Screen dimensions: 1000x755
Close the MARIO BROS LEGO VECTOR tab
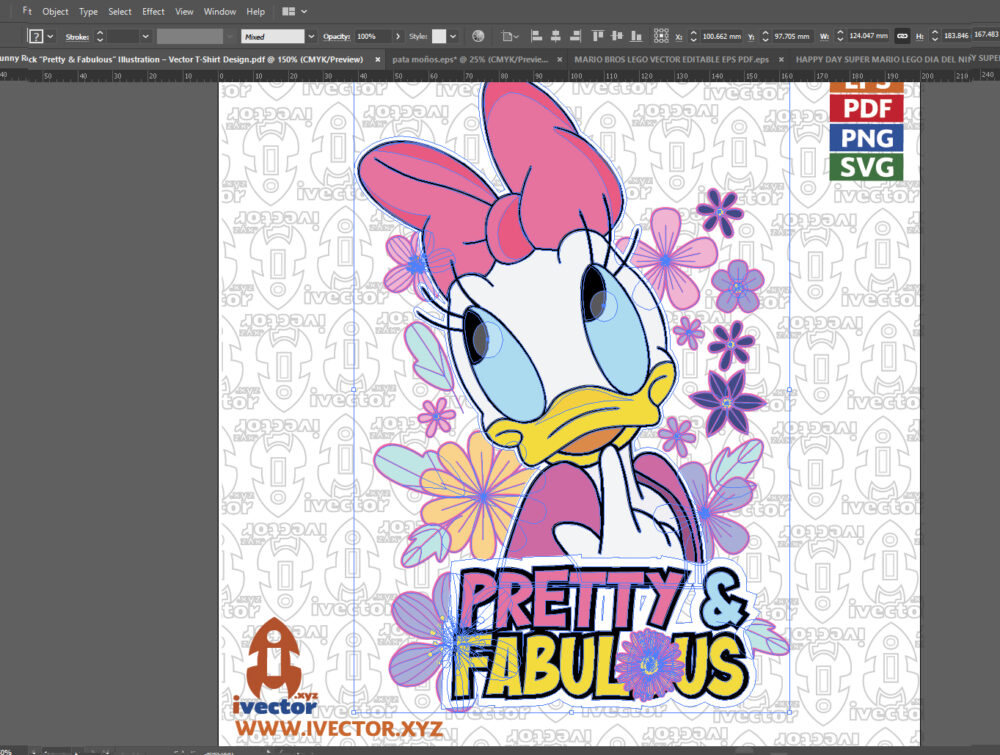(x=781, y=59)
